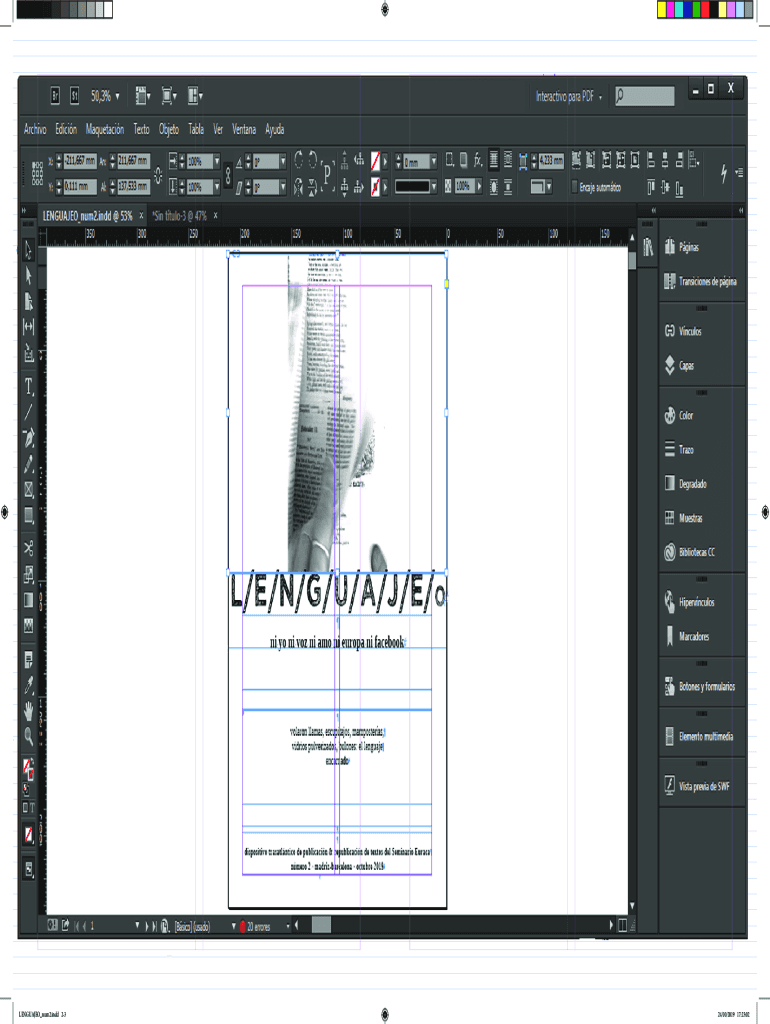The width and height of the screenshot is (770, 1024).
Task: Select the Page tool
Action: 28,301
